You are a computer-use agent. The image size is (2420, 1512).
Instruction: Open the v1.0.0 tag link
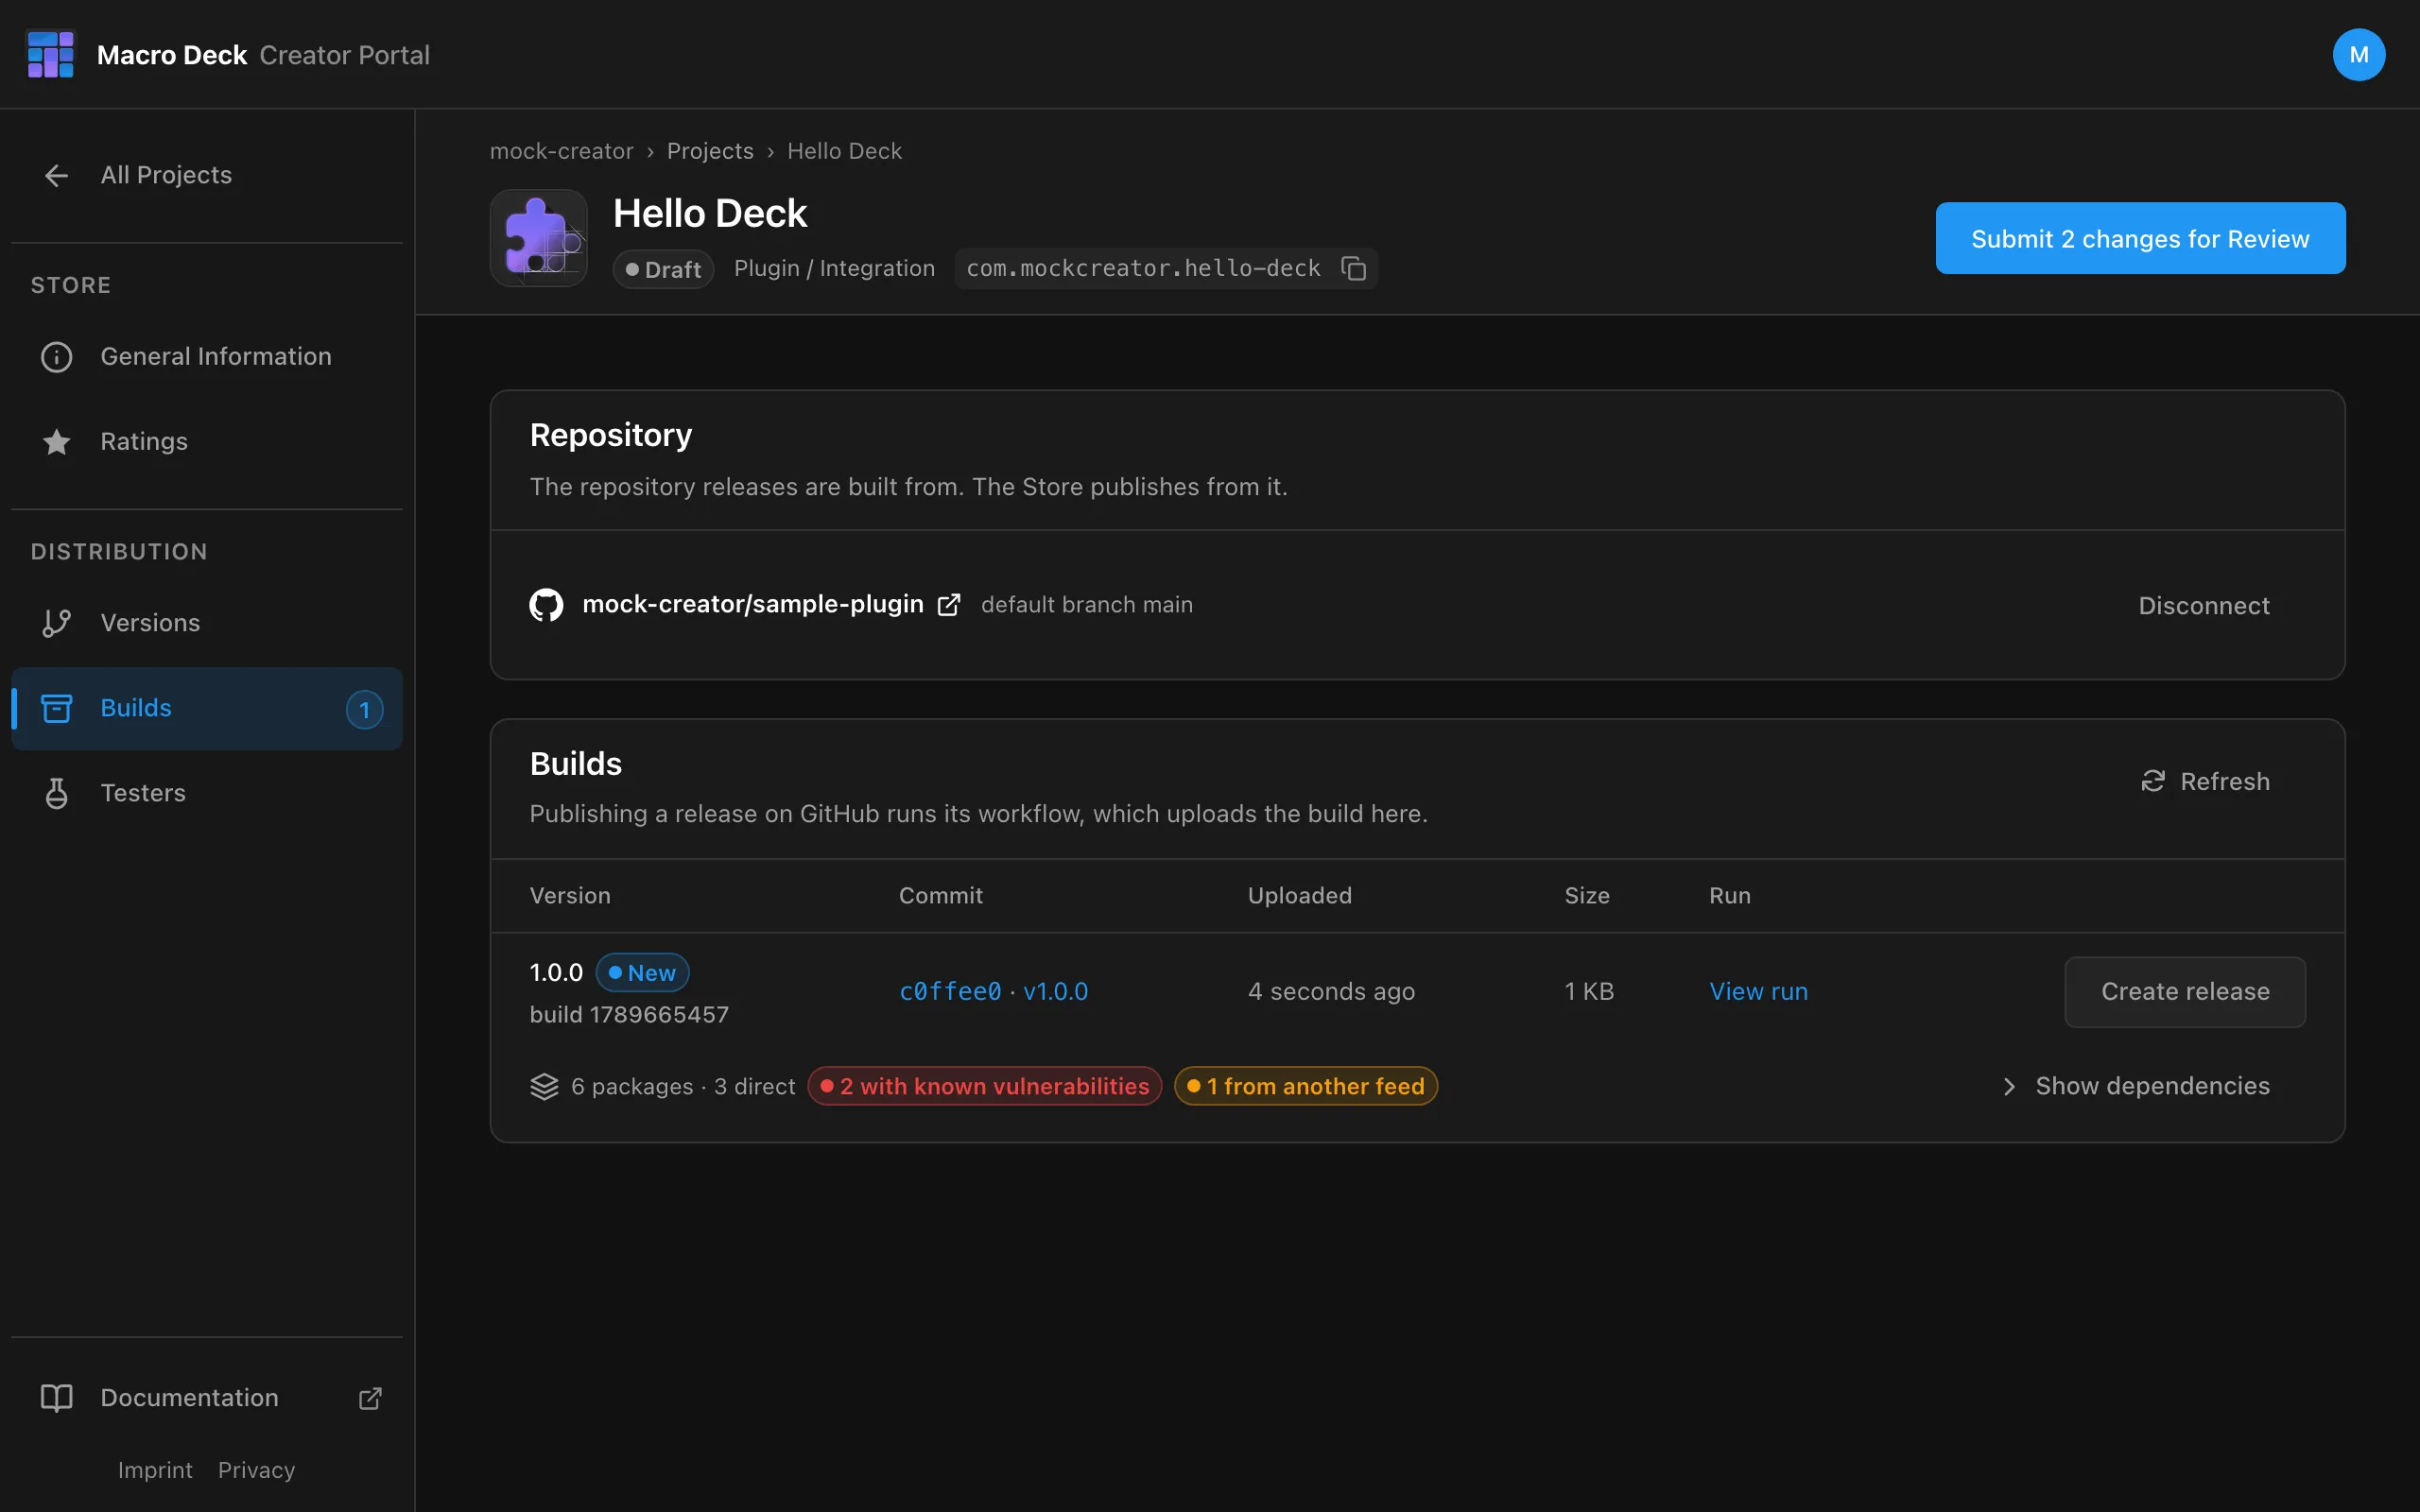click(x=1055, y=991)
